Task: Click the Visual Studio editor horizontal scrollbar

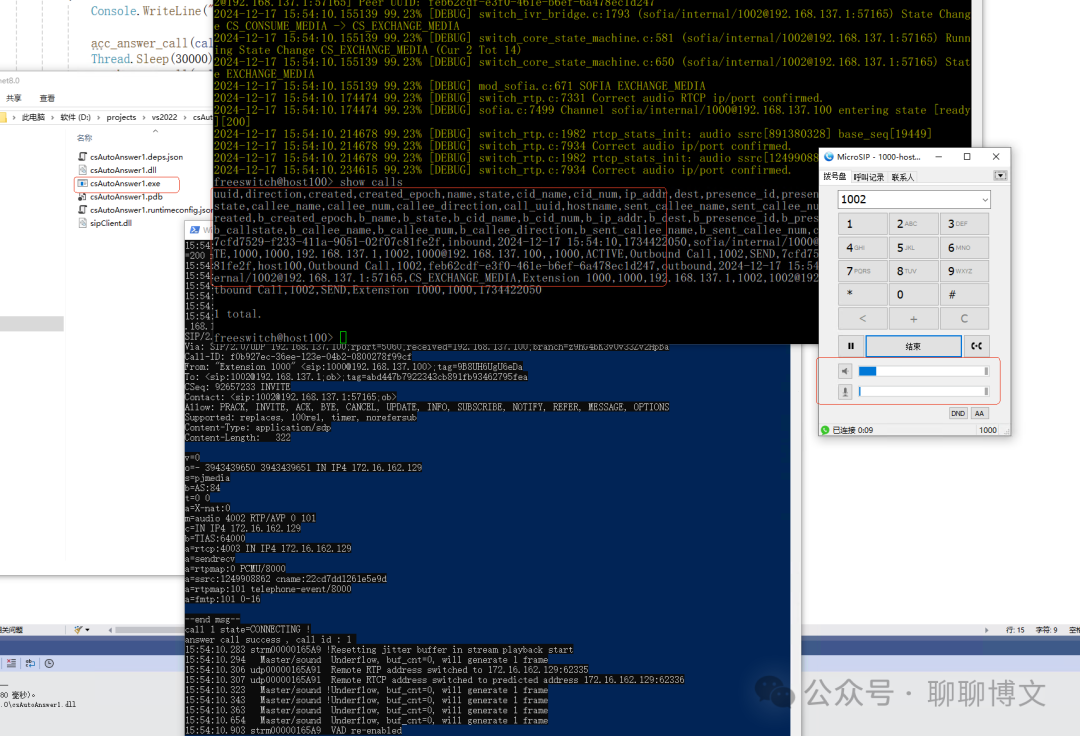Action: click(x=149, y=630)
